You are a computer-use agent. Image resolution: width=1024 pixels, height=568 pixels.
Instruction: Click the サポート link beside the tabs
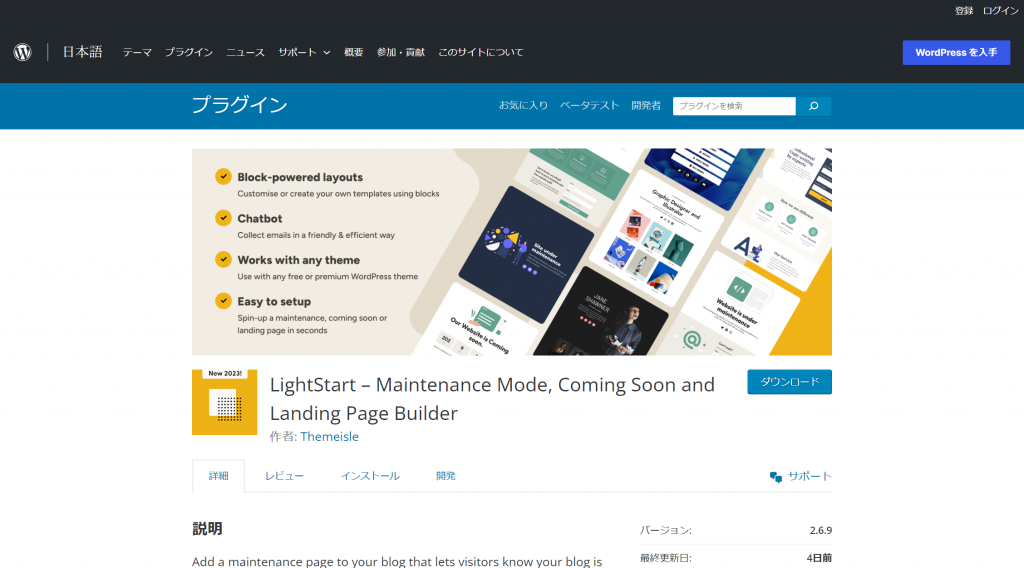[x=809, y=476]
